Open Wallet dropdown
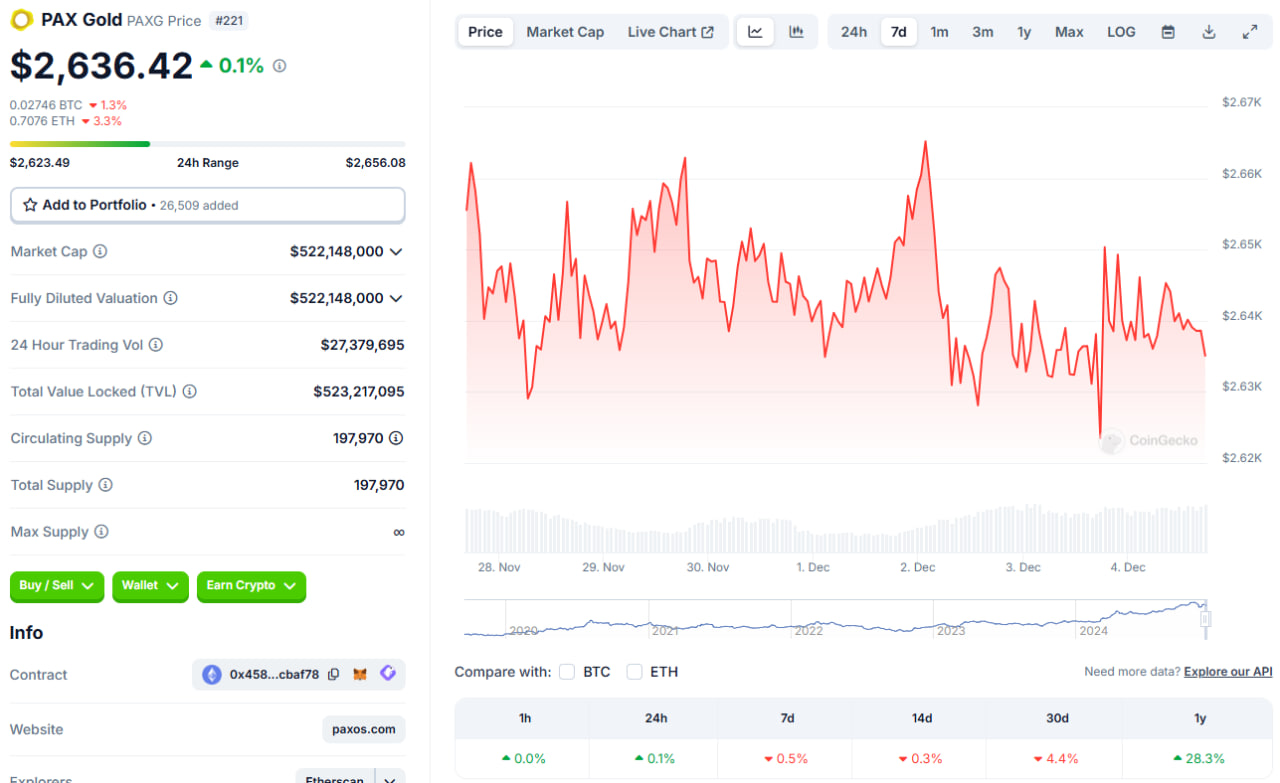The image size is (1280, 783). pyautogui.click(x=150, y=586)
